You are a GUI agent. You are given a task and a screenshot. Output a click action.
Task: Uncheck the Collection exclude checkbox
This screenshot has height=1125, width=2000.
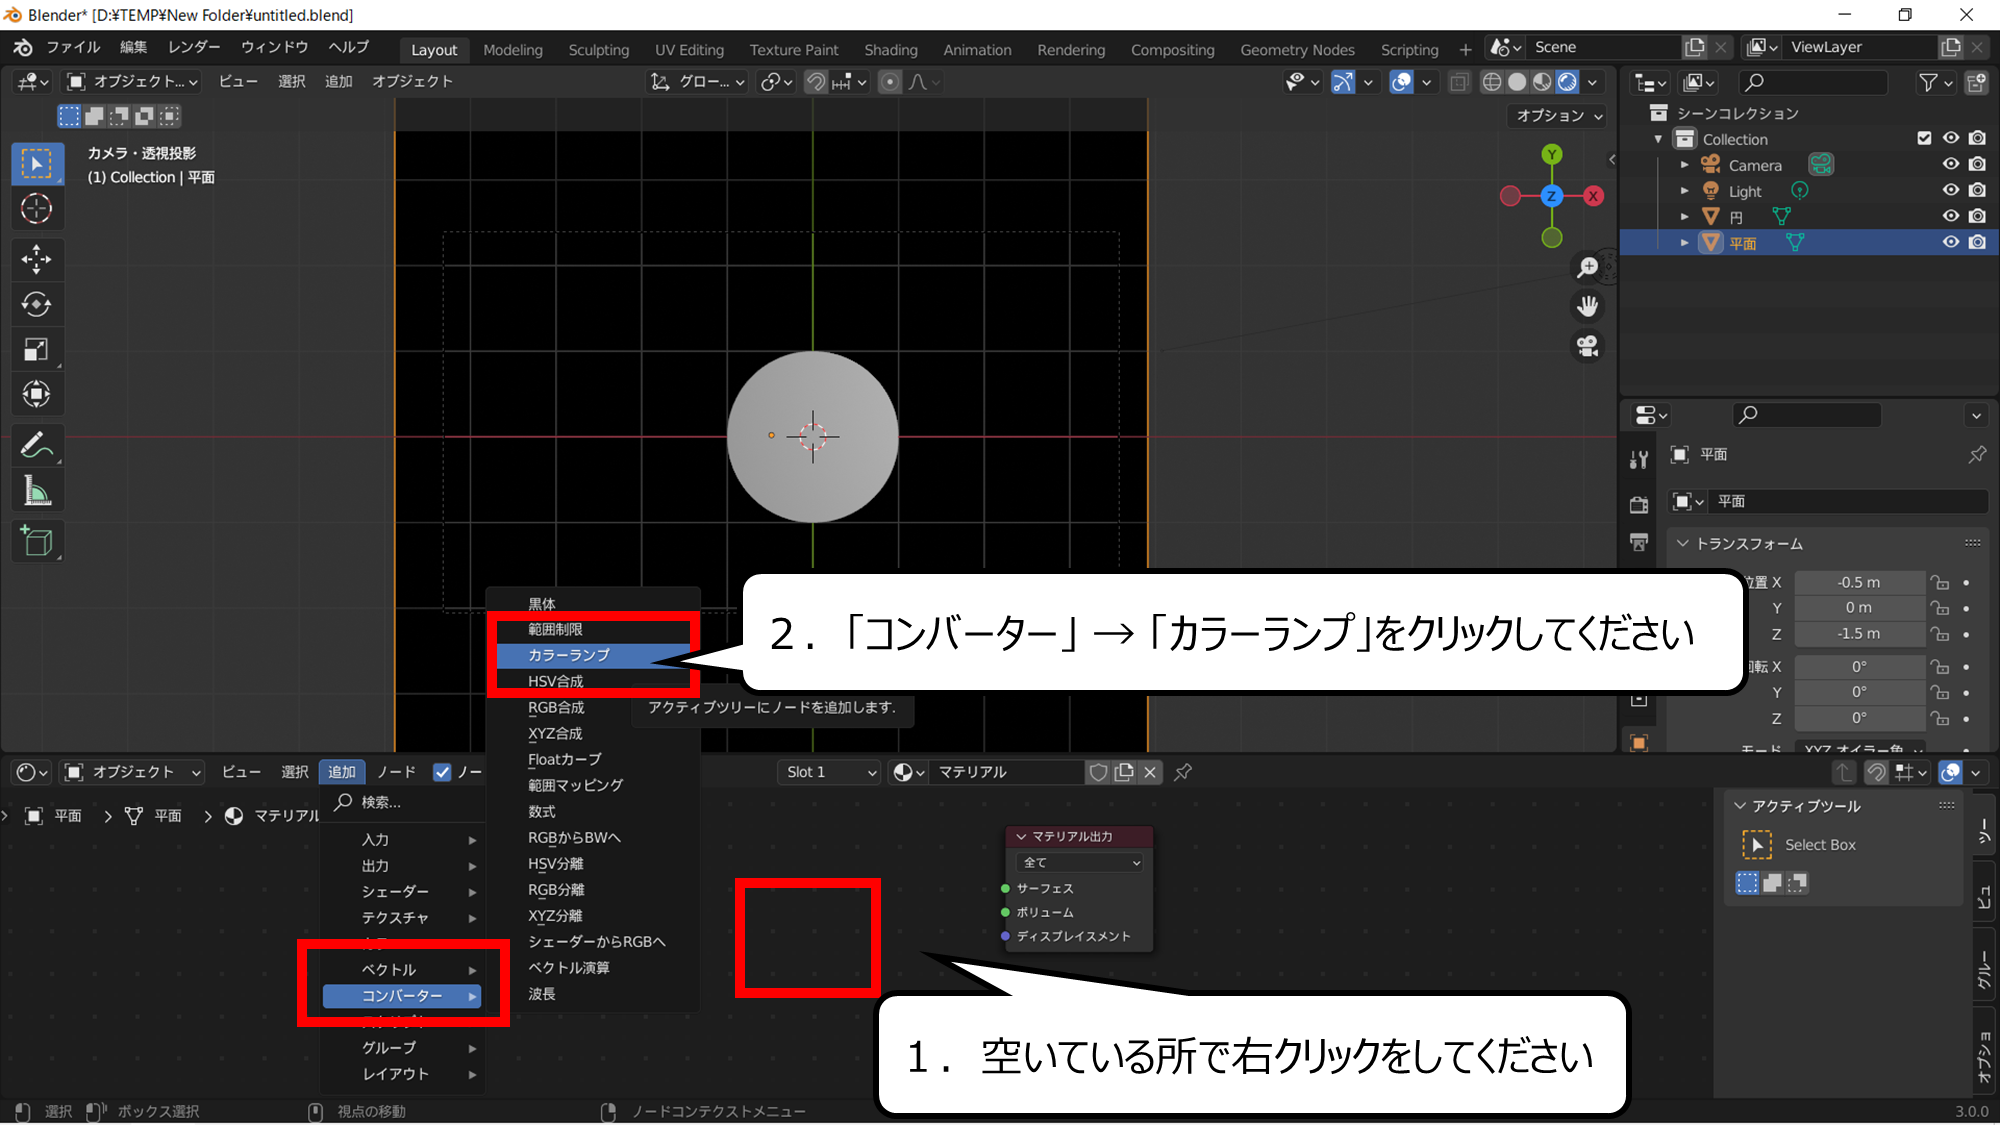tap(1924, 138)
